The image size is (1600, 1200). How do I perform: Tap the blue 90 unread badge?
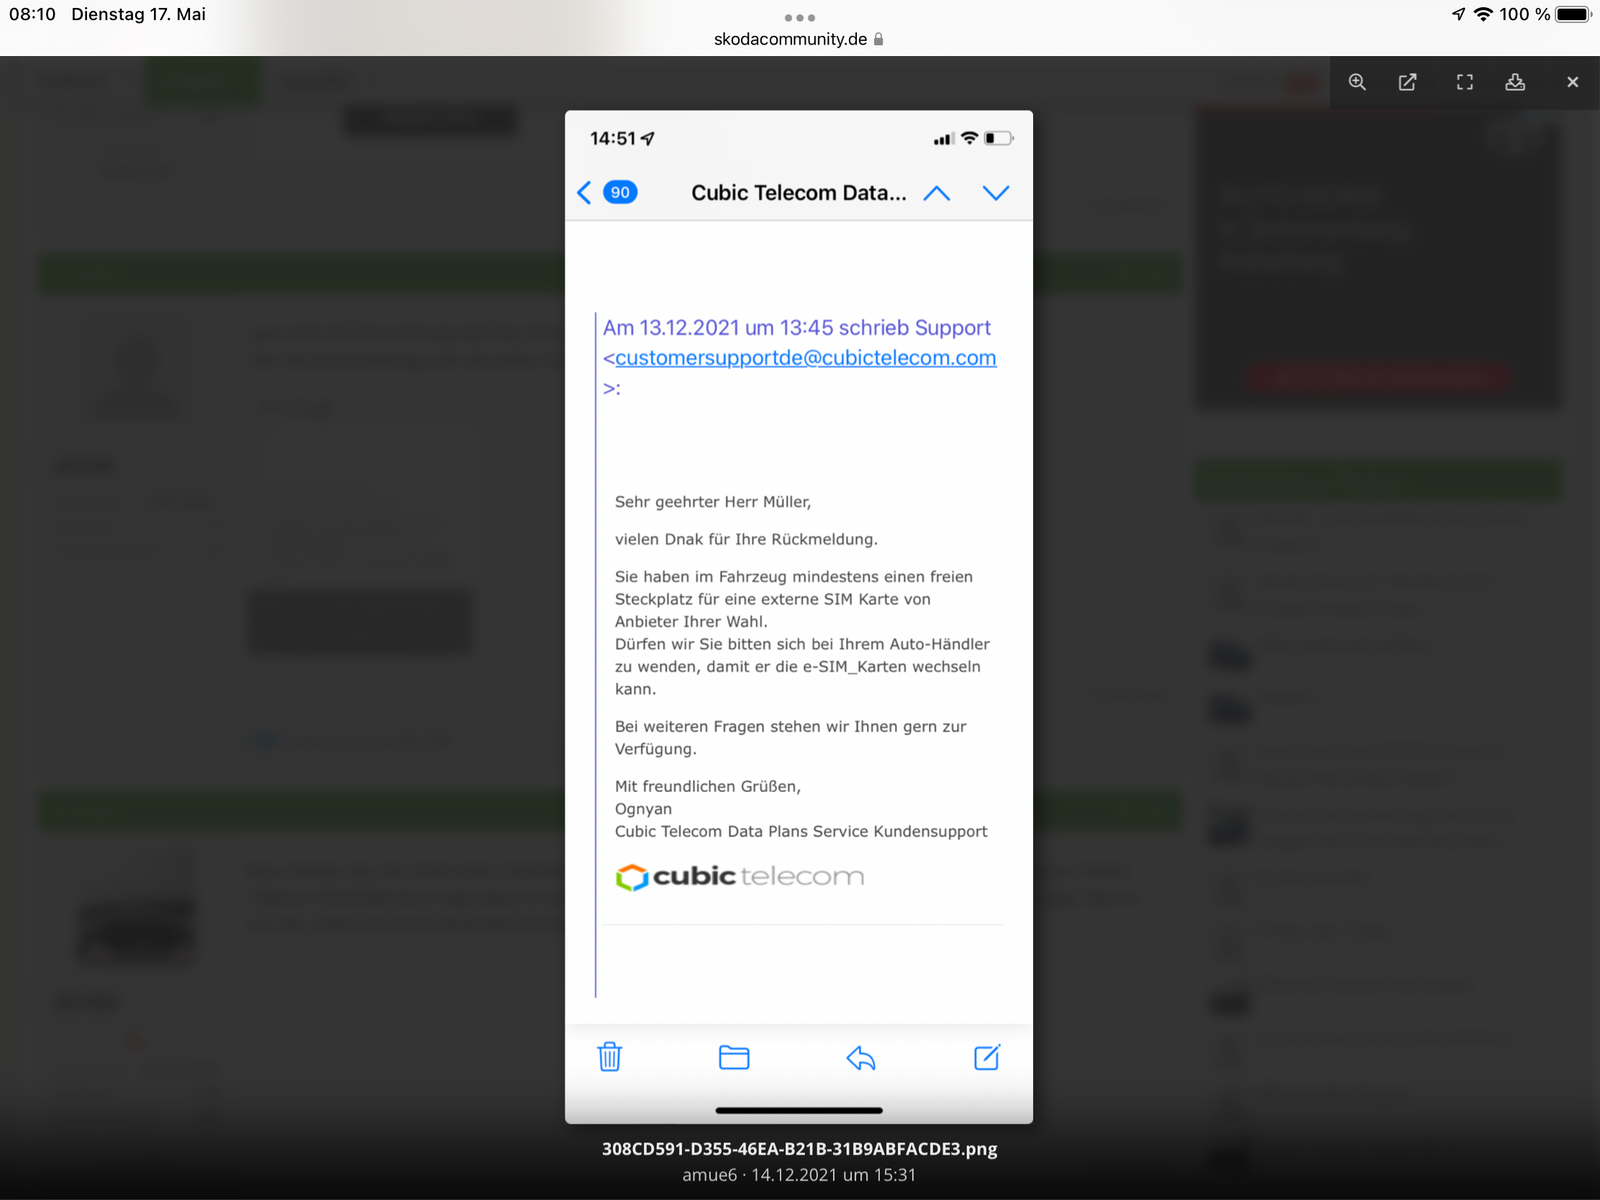pyautogui.click(x=621, y=192)
